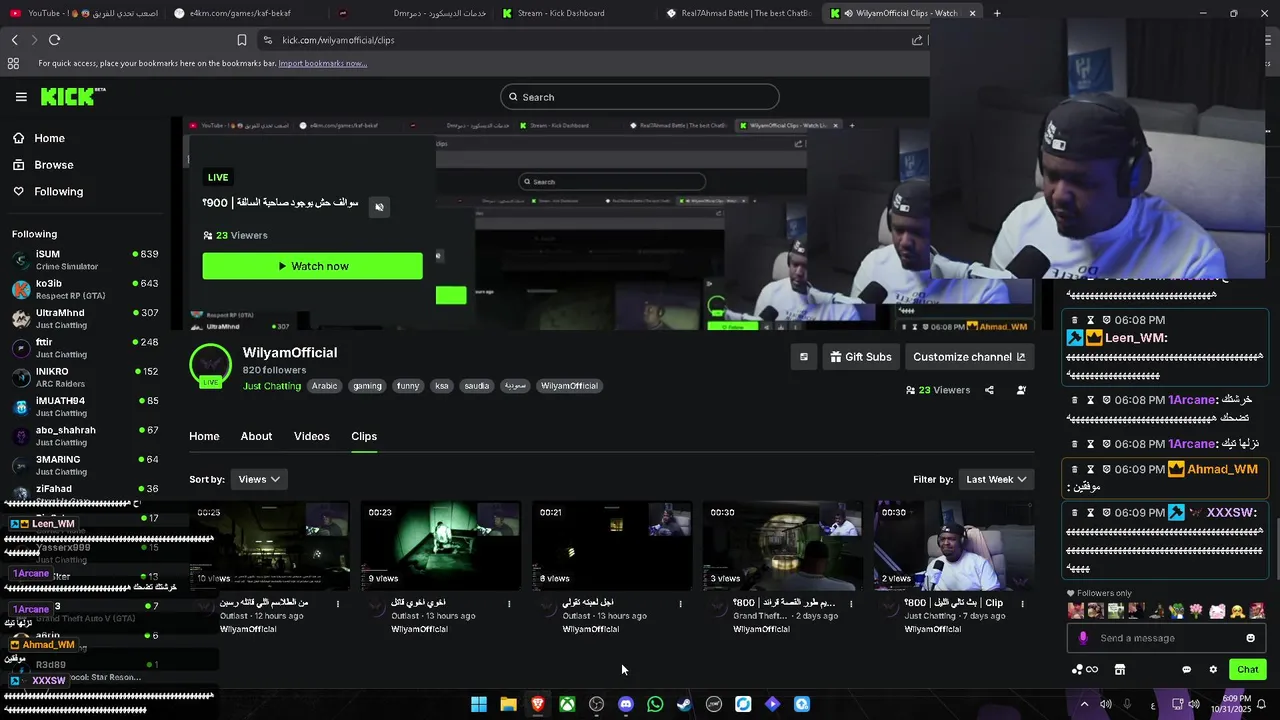Play the 10 views Outlast clip thumbnail
The image size is (1280, 720).
(x=270, y=546)
